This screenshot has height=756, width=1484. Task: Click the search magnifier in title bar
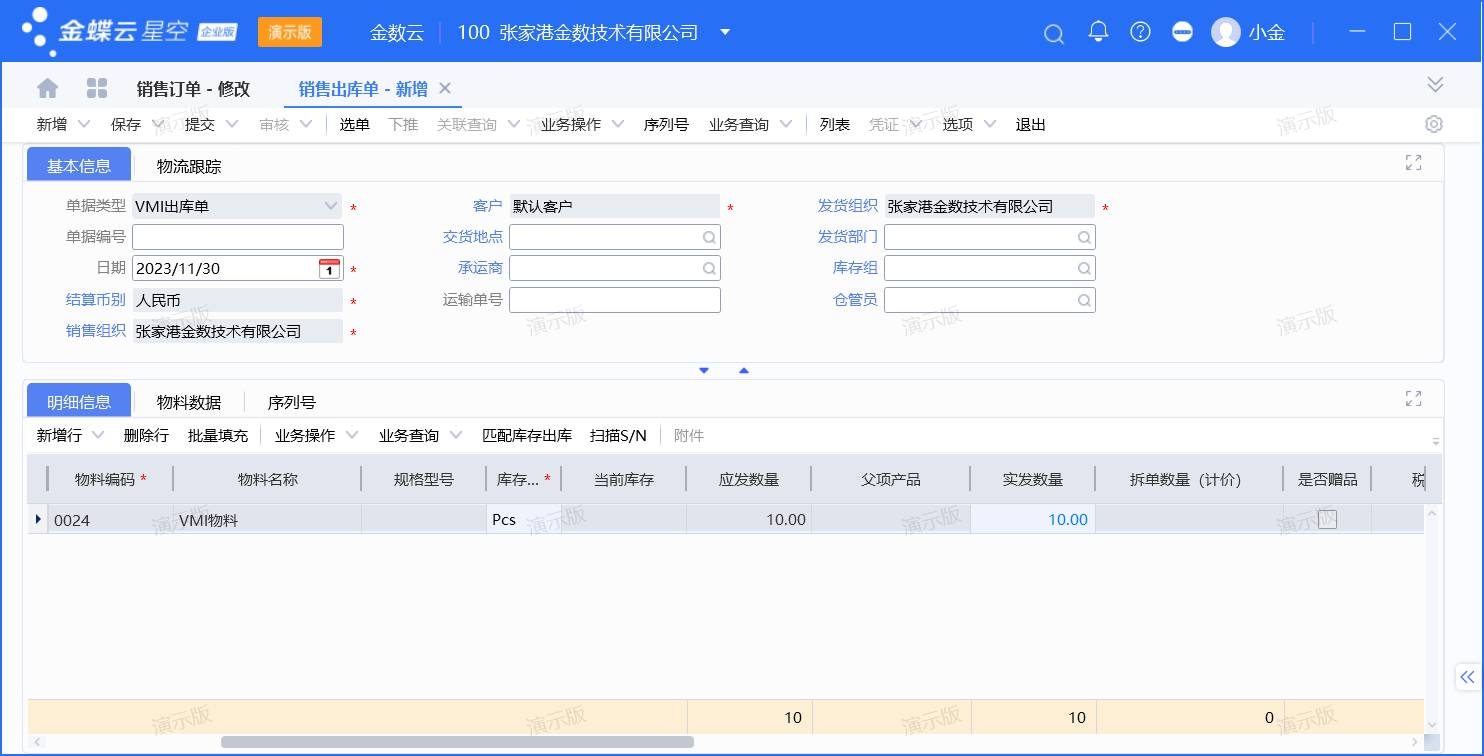click(x=1053, y=33)
